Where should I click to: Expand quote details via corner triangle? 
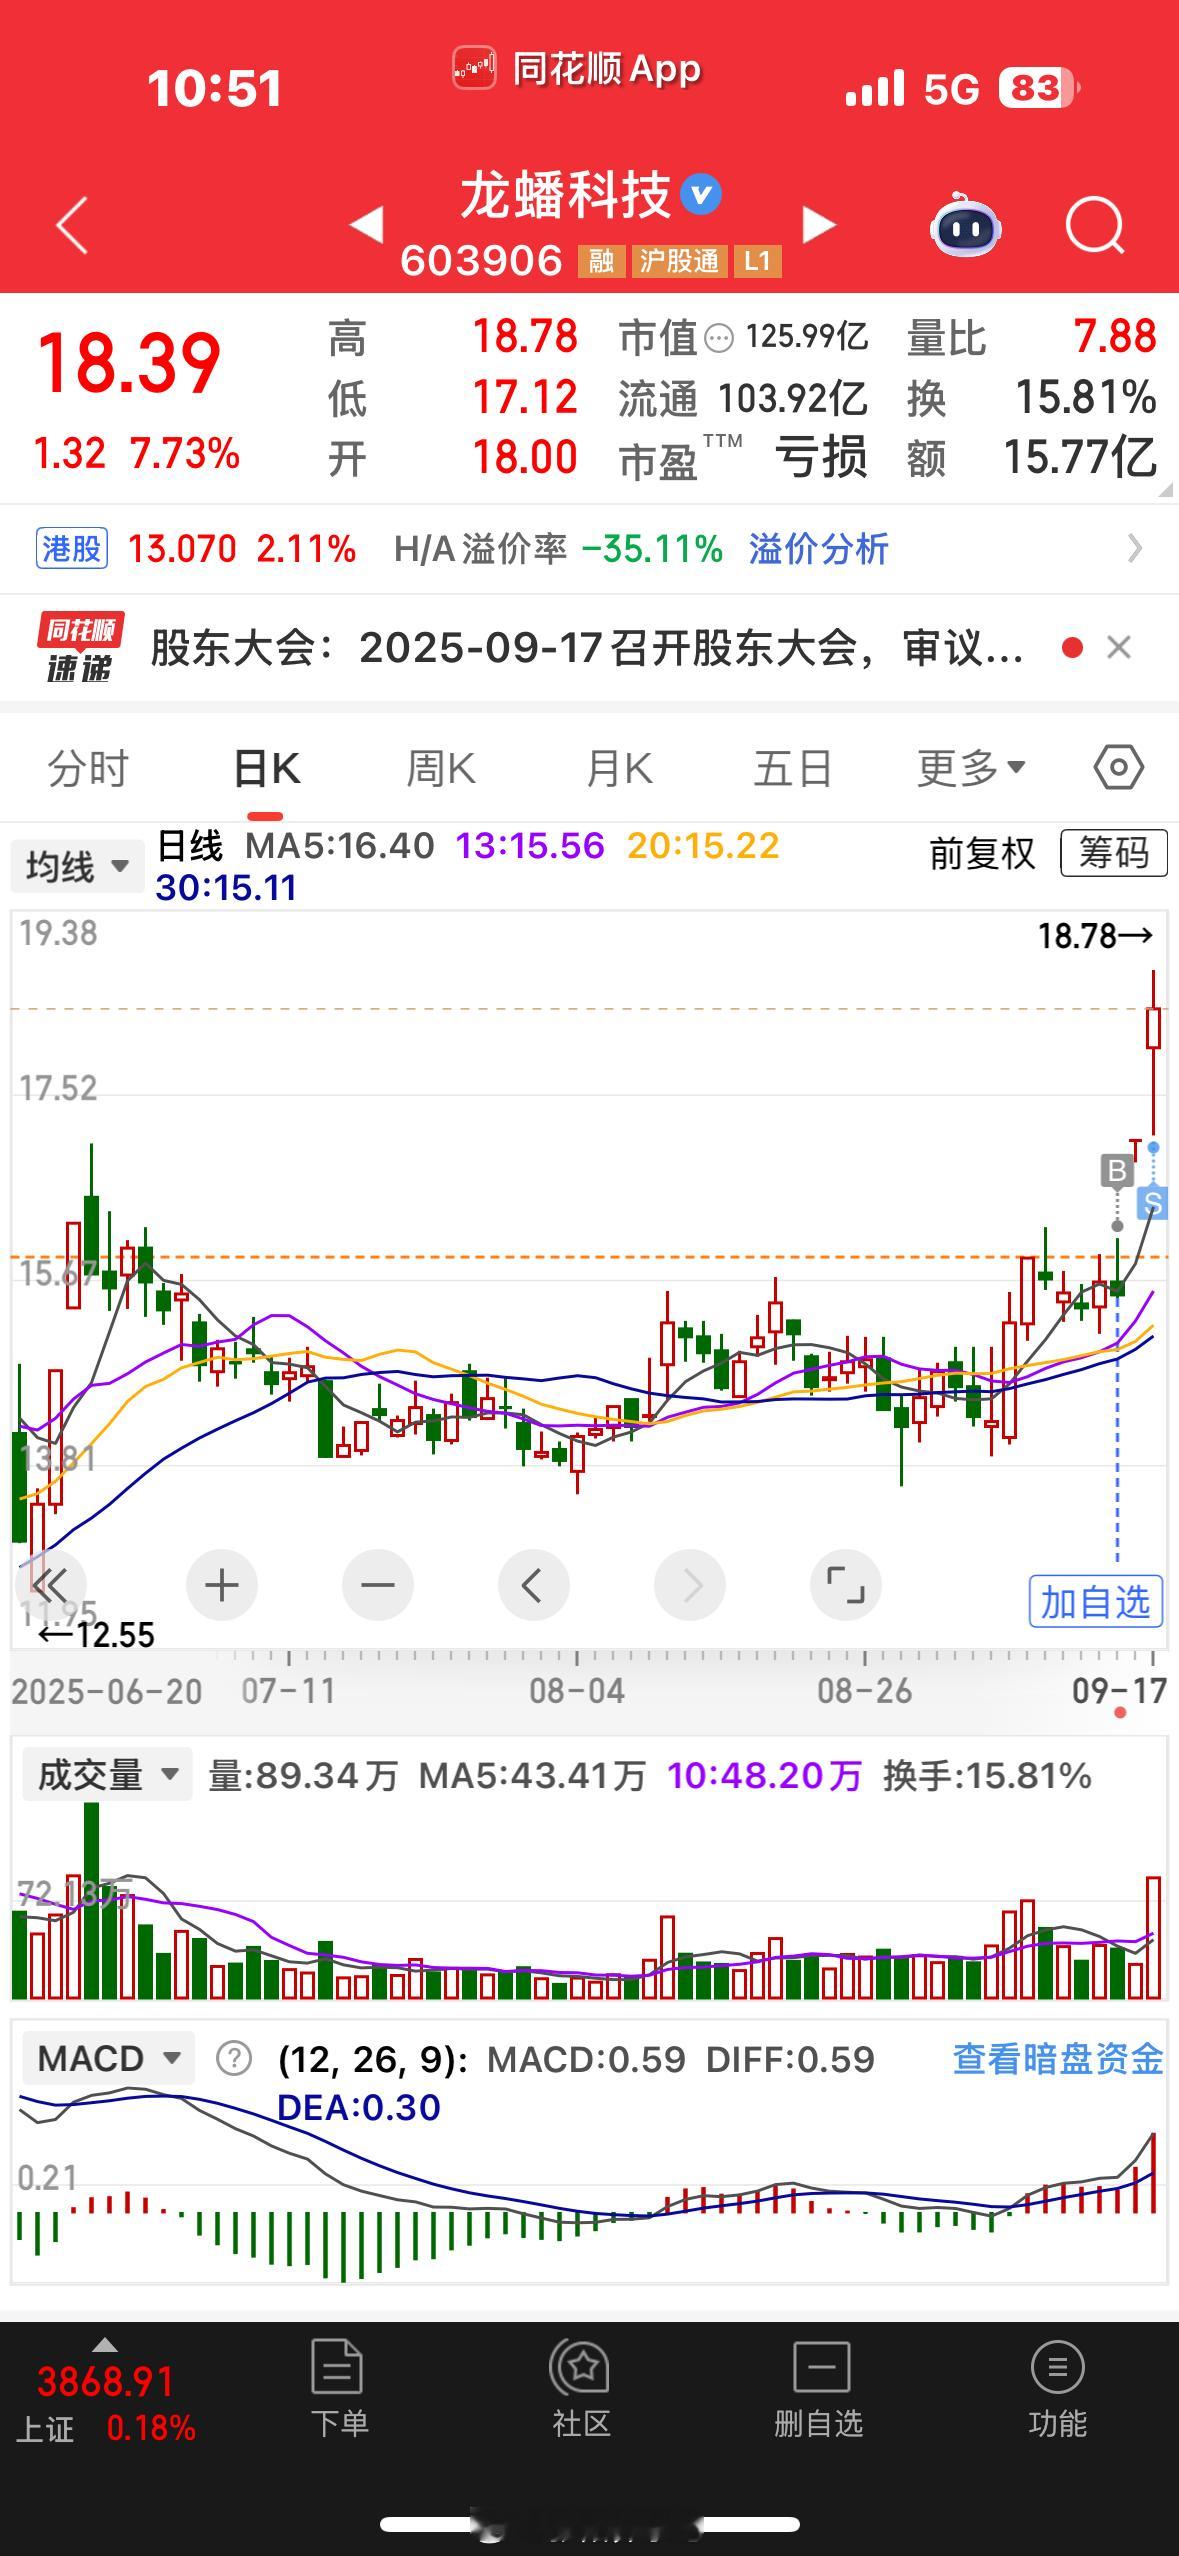point(1165,490)
